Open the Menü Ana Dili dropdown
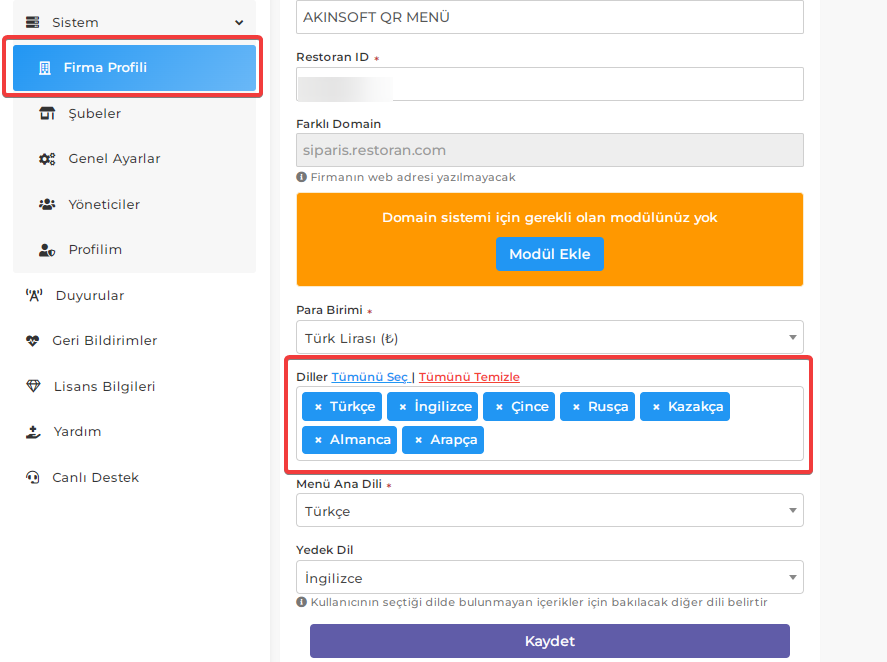The image size is (887, 662). pos(550,511)
